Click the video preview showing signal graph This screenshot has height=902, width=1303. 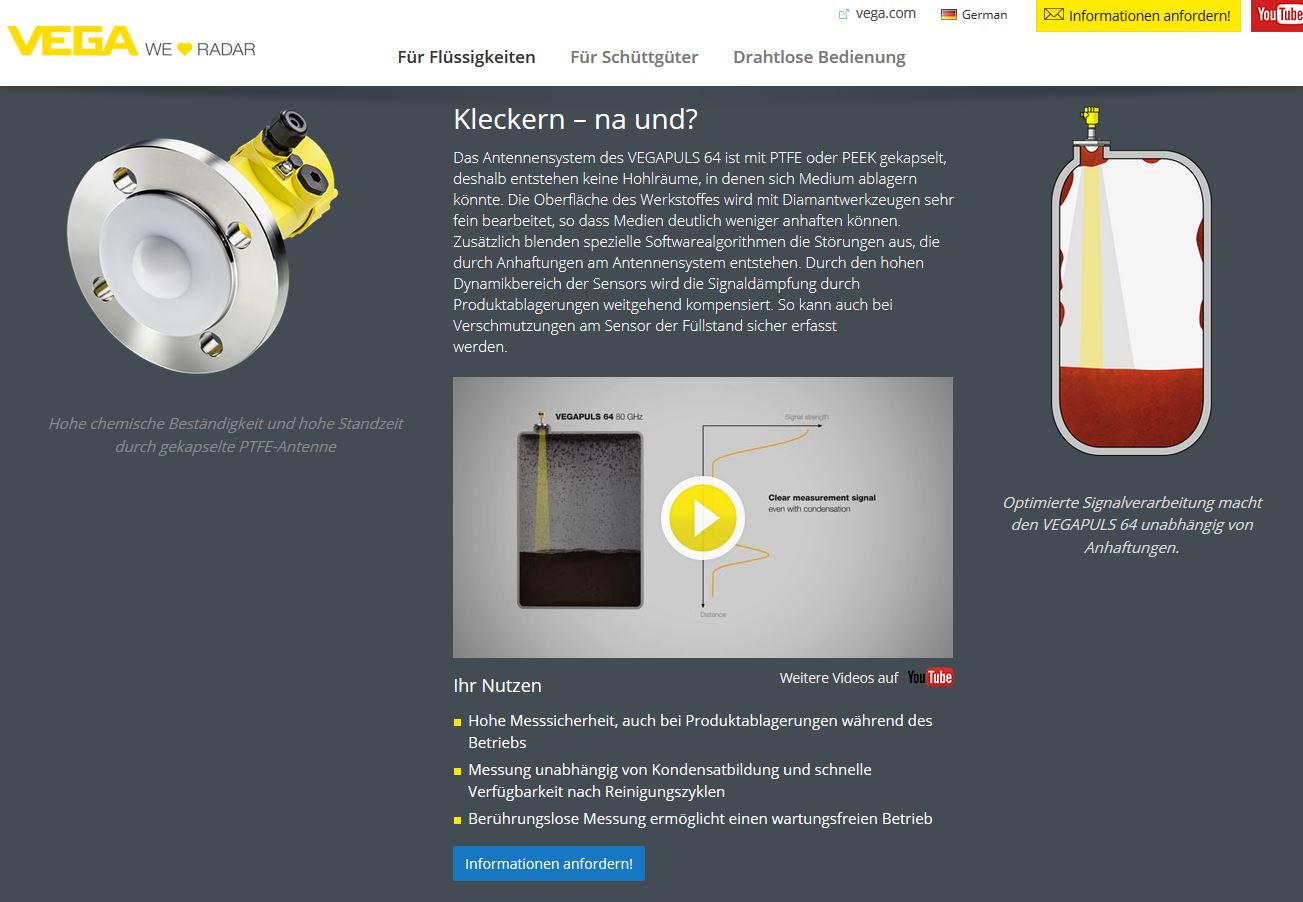tap(703, 517)
